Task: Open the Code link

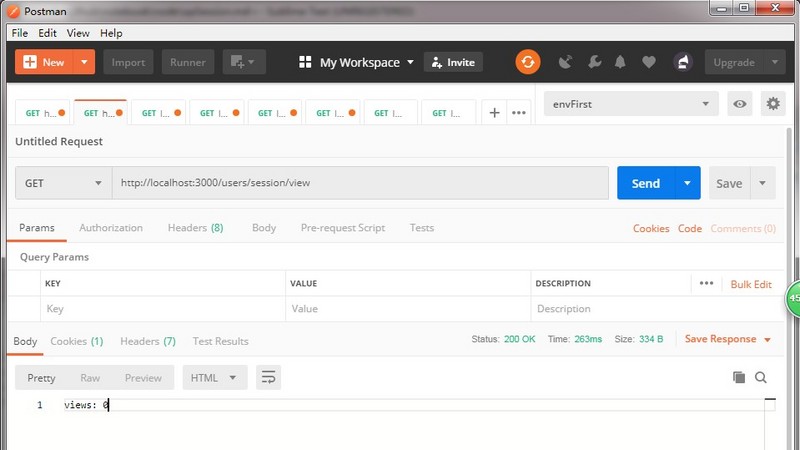Action: coord(690,229)
